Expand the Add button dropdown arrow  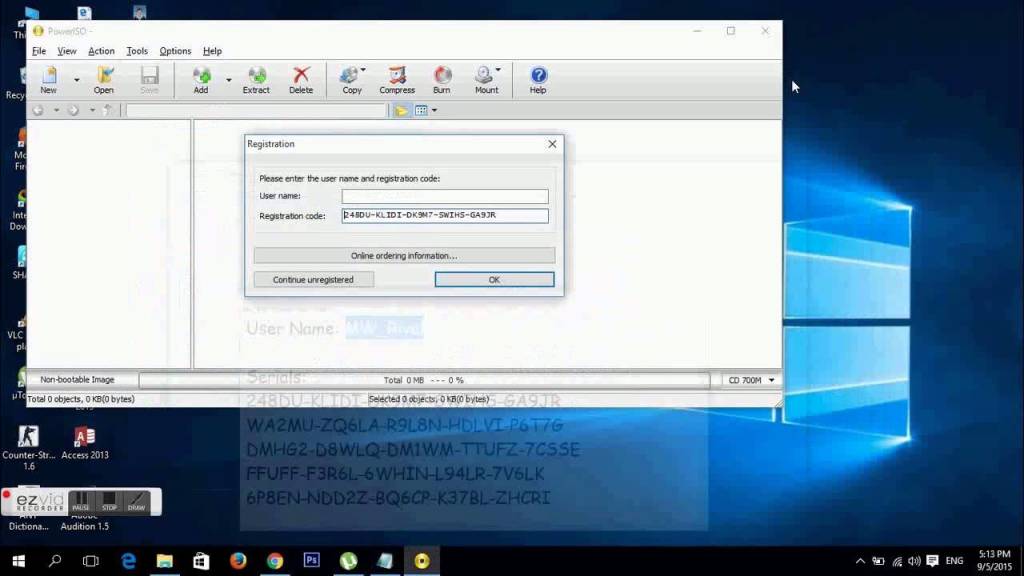click(229, 80)
